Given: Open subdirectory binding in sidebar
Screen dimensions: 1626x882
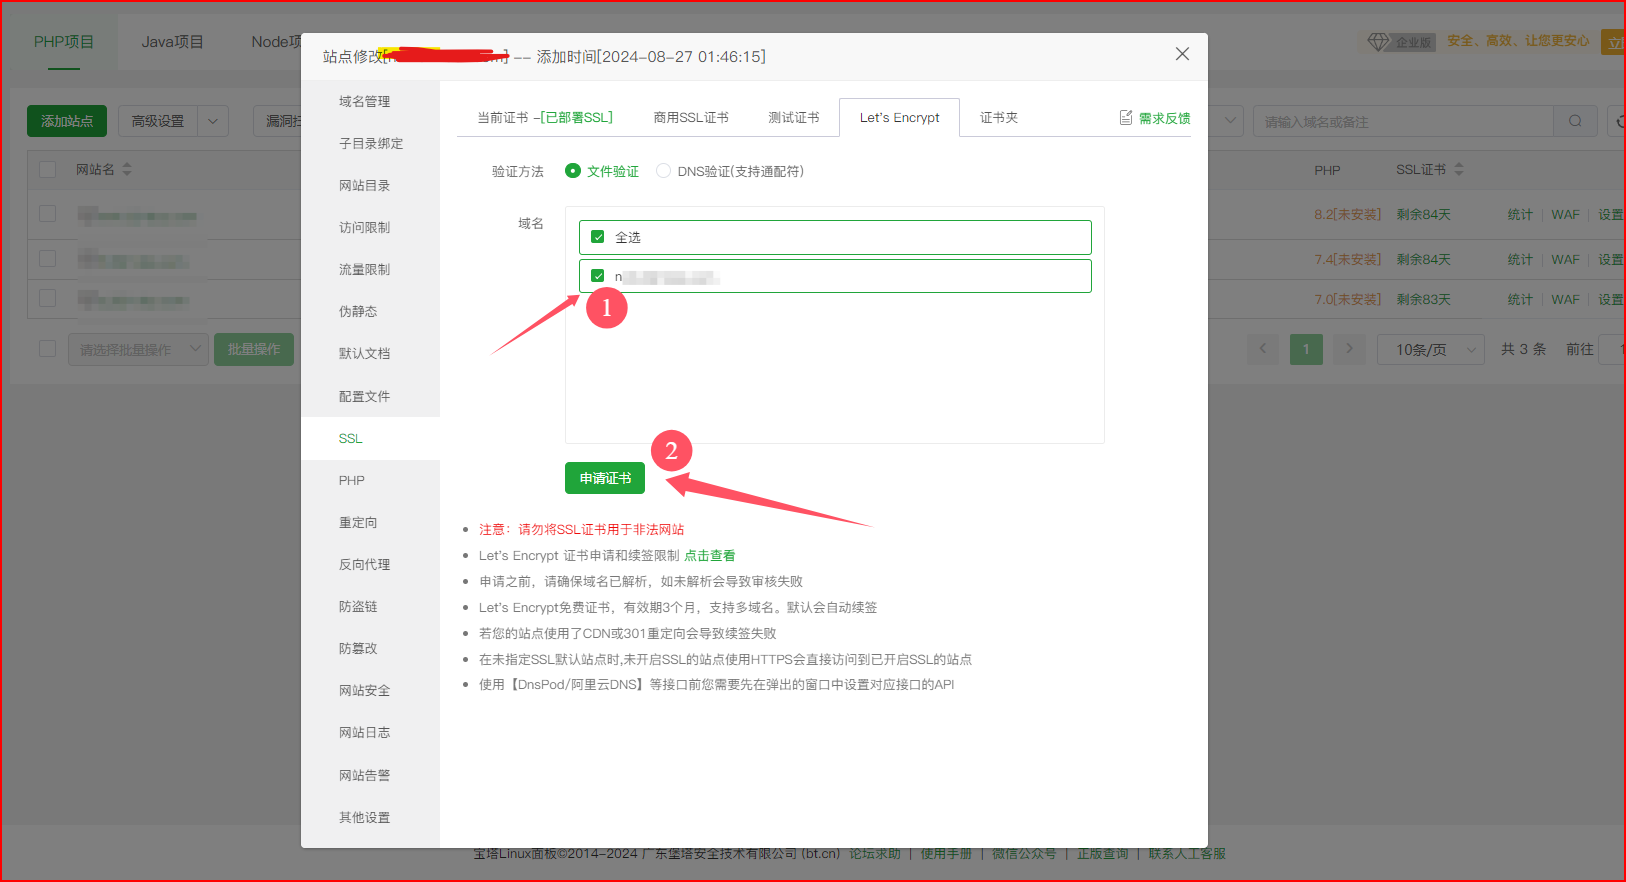Looking at the screenshot, I should point(370,144).
